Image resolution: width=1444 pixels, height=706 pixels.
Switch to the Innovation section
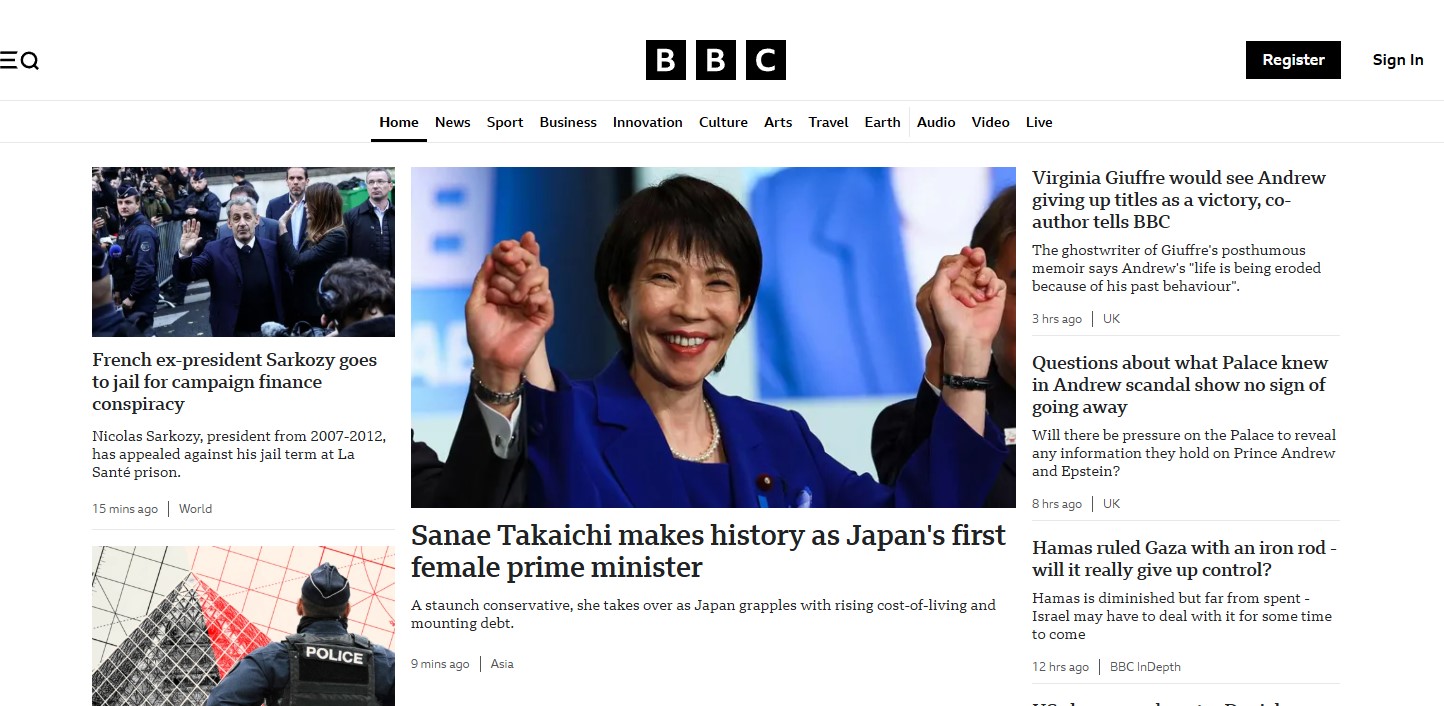(x=647, y=122)
